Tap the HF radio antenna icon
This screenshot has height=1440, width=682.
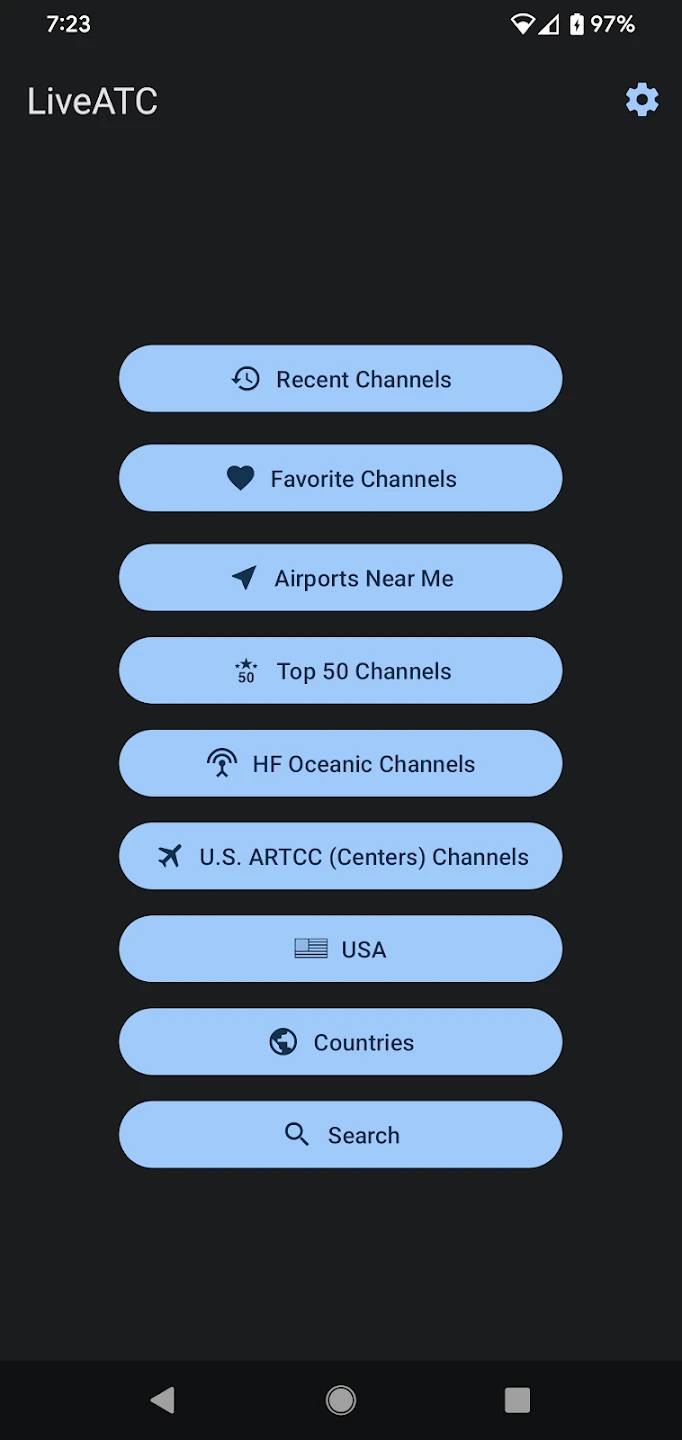[222, 764]
